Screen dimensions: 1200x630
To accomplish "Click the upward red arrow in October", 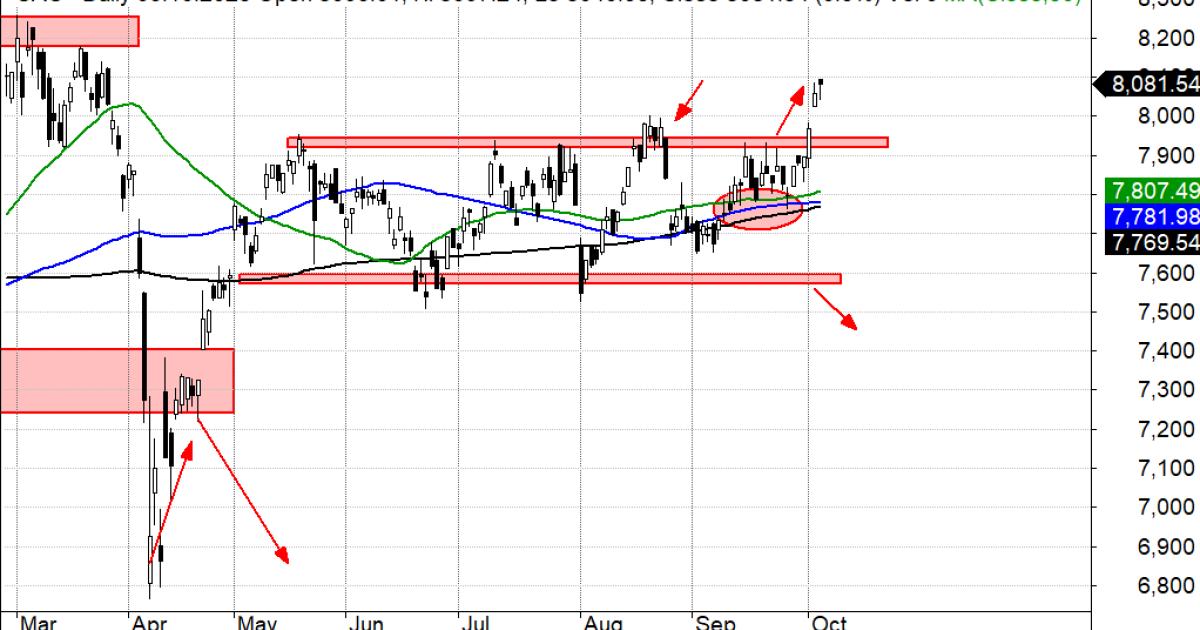I will coord(790,109).
